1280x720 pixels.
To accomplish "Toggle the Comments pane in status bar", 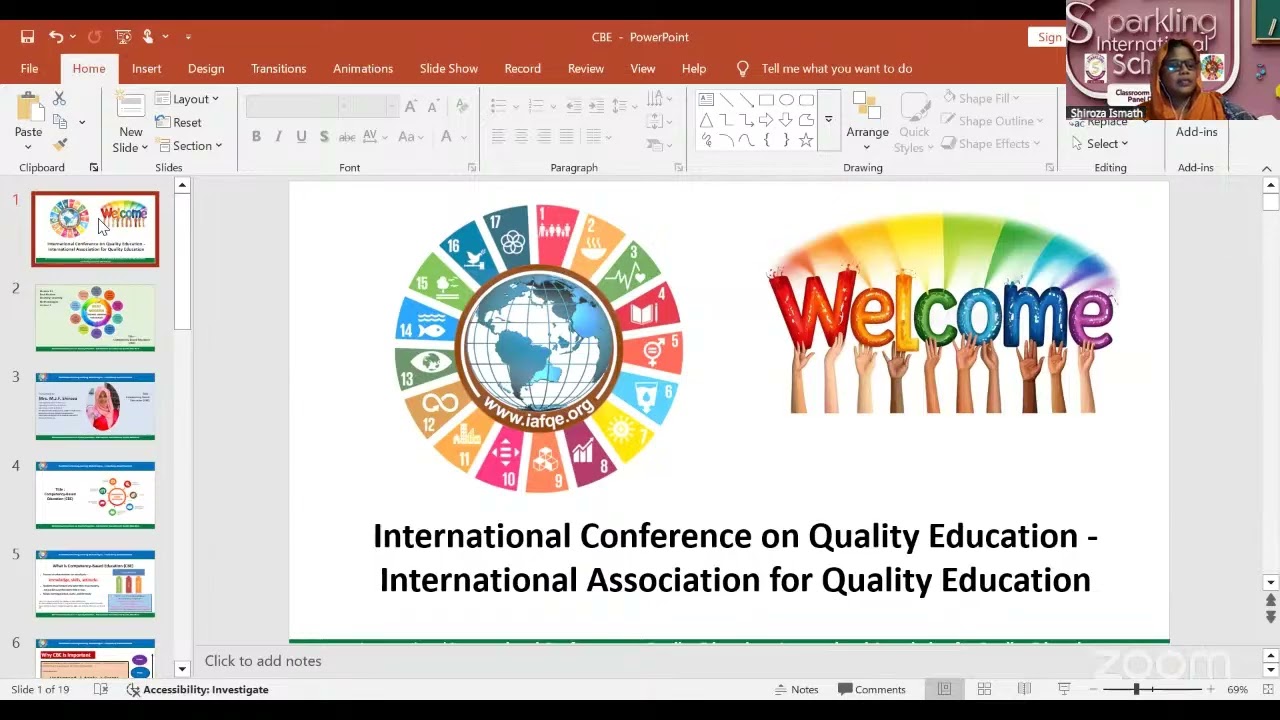I will tap(872, 689).
